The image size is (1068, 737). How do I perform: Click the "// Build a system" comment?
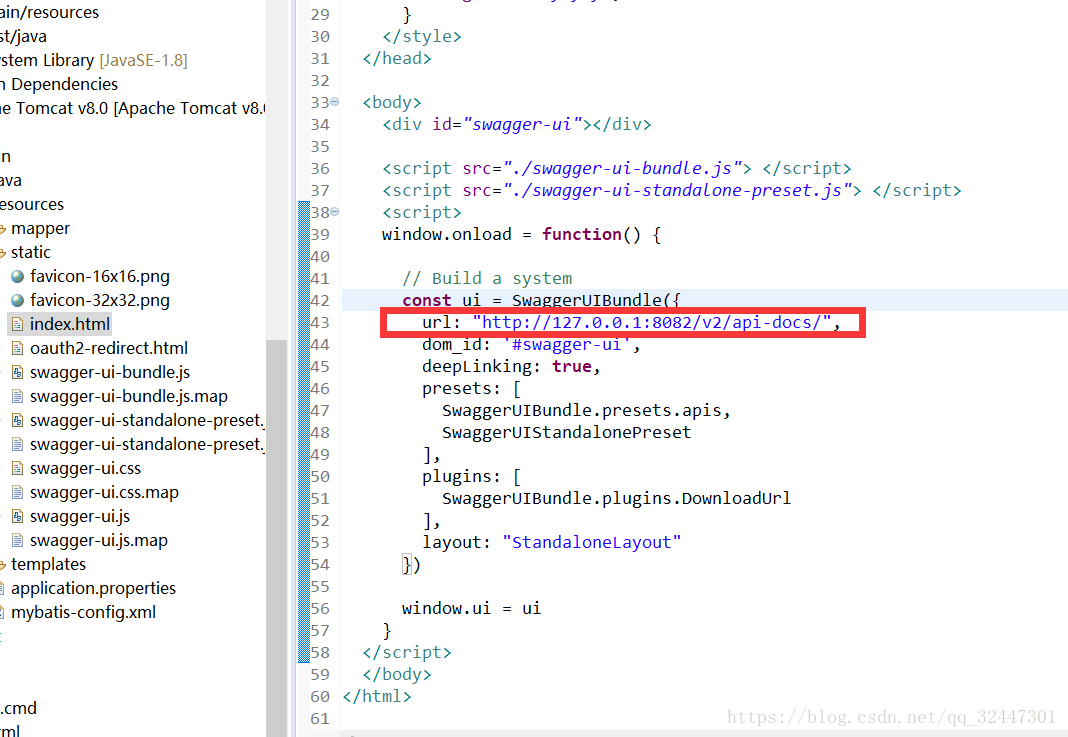tap(487, 279)
